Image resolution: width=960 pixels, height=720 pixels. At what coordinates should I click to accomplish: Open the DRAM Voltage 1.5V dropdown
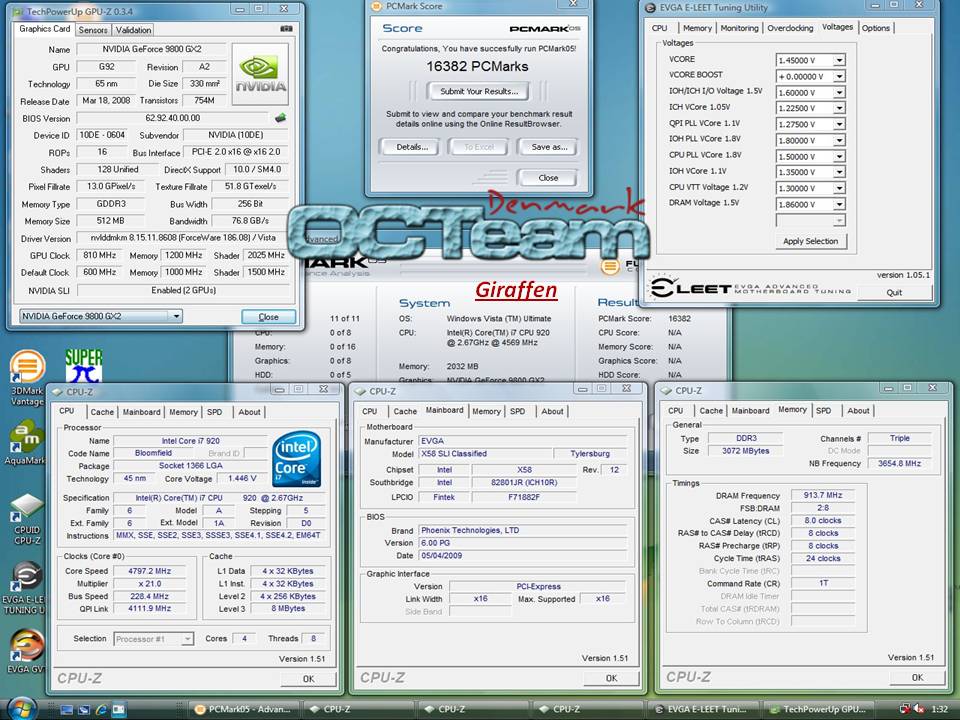click(x=839, y=204)
